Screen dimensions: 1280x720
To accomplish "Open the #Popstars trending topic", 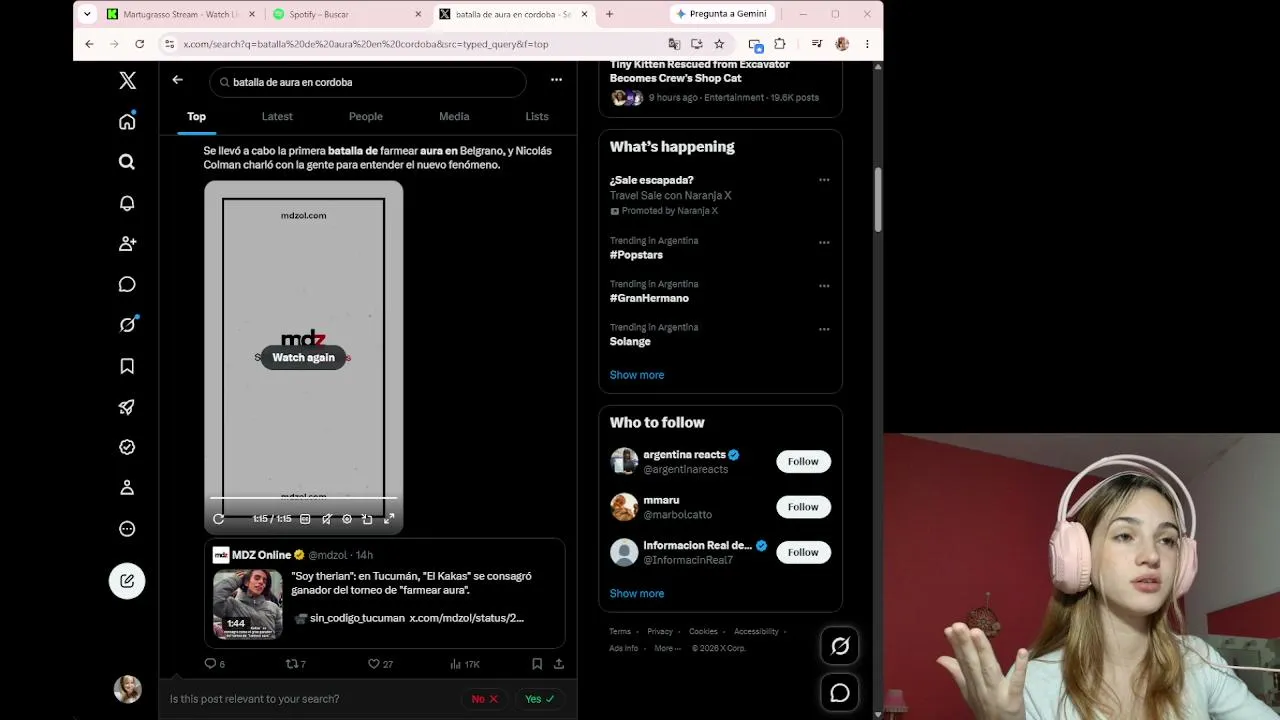I will point(636,255).
